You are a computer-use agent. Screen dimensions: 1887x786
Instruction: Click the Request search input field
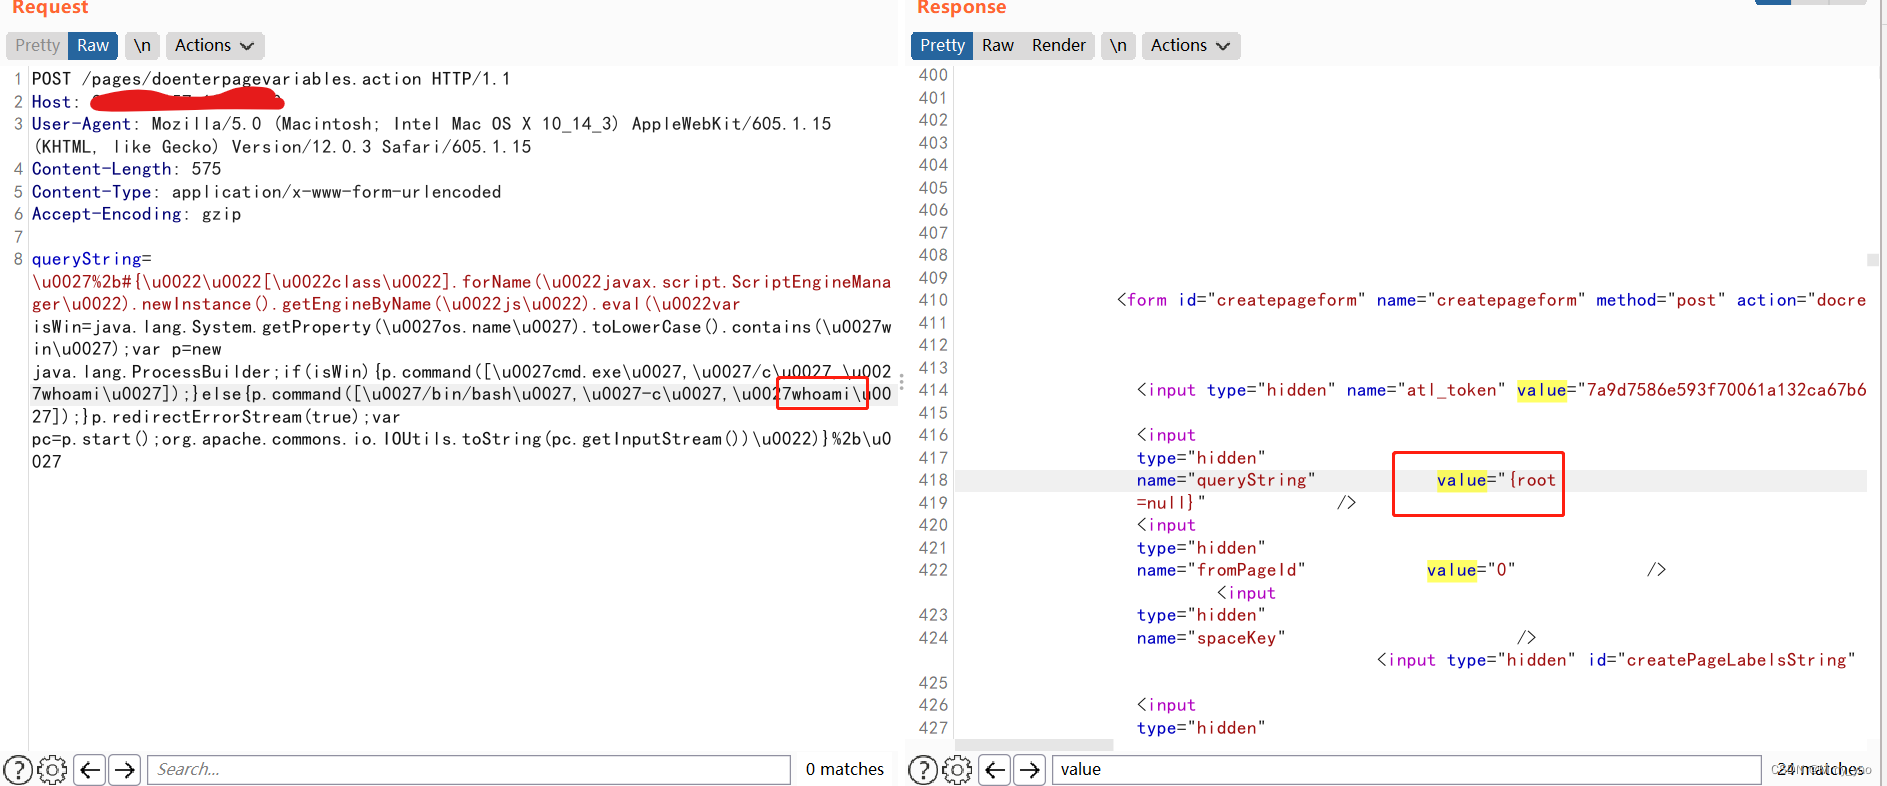click(x=469, y=770)
